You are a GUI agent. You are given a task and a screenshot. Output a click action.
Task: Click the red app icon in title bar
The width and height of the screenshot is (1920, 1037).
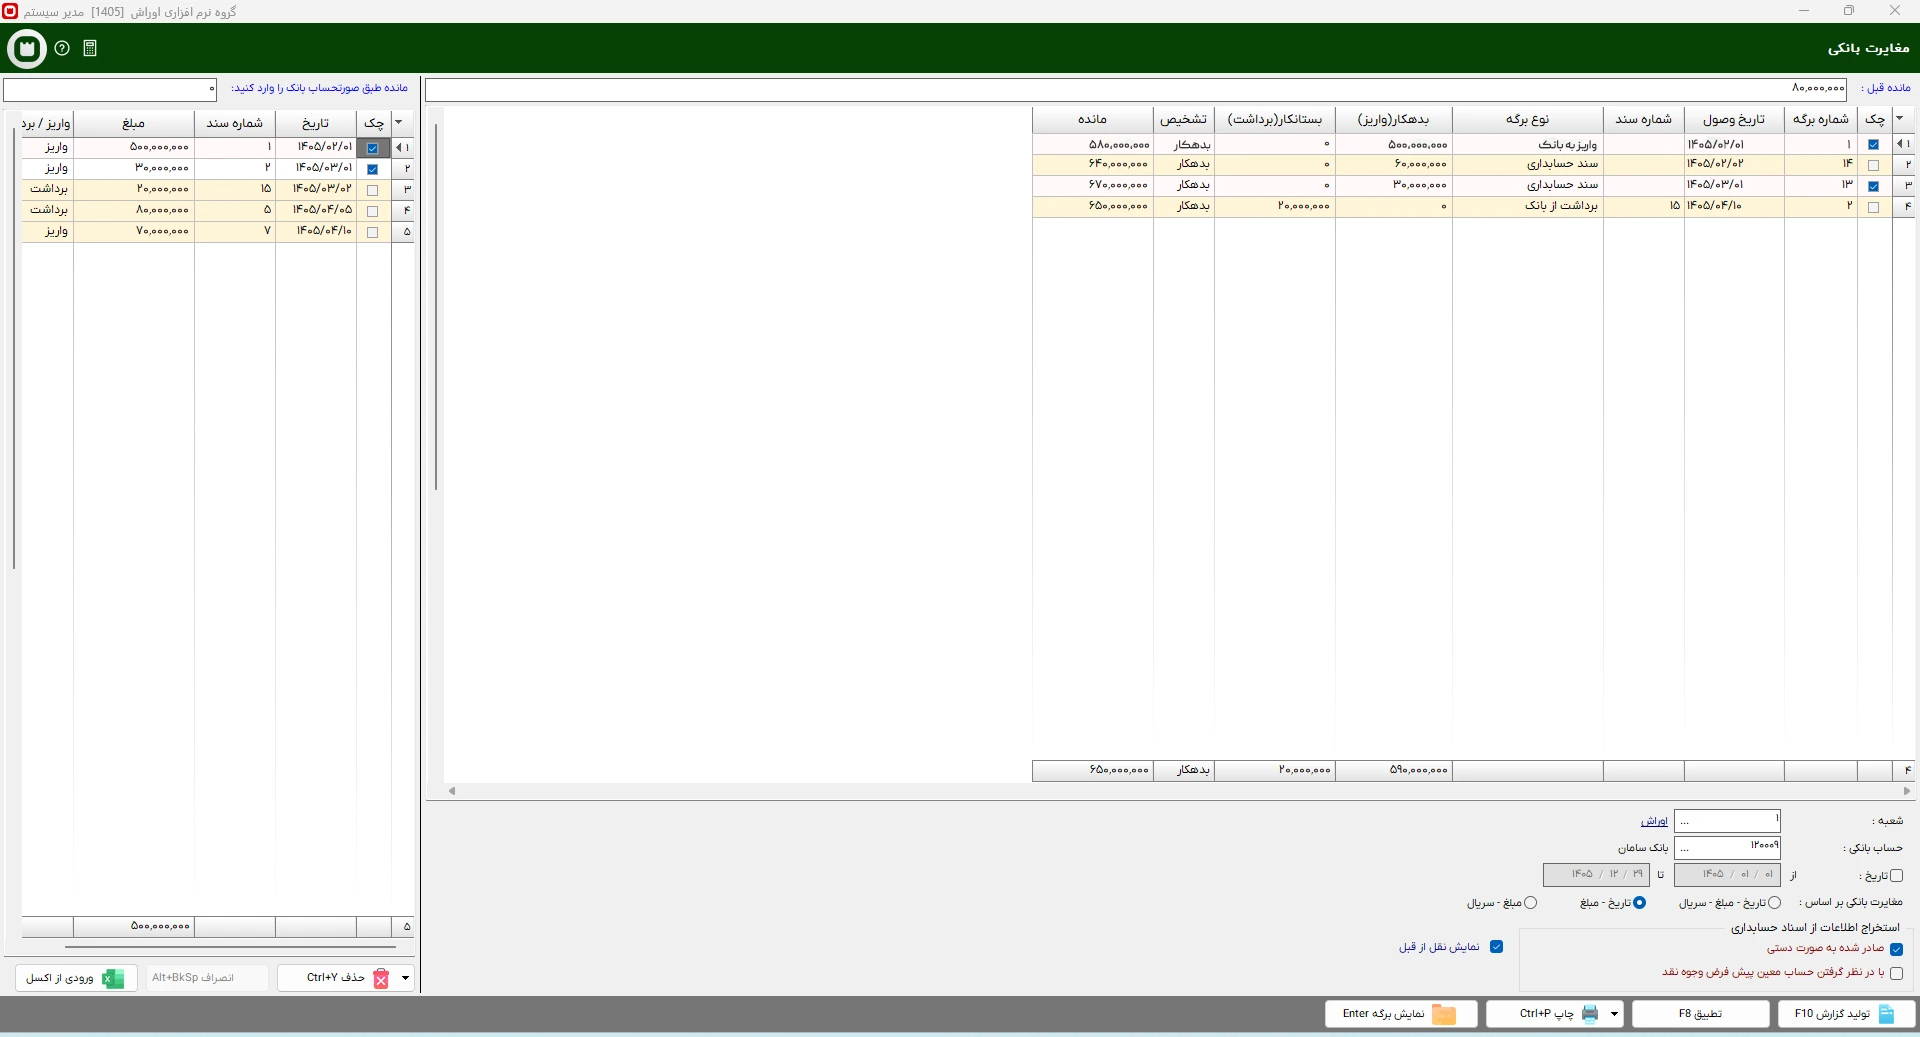coord(10,11)
